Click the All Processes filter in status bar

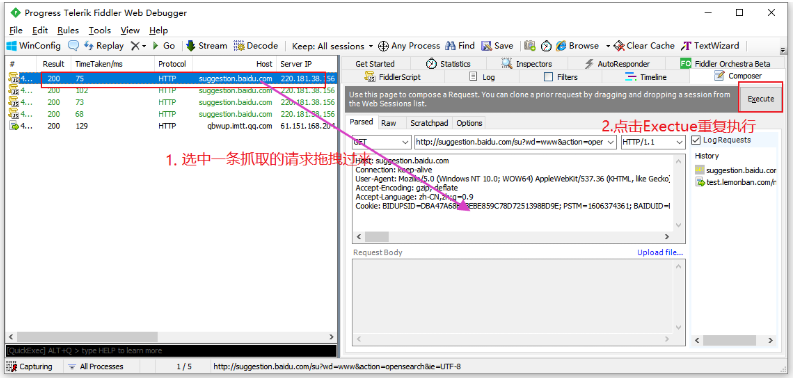(96, 366)
